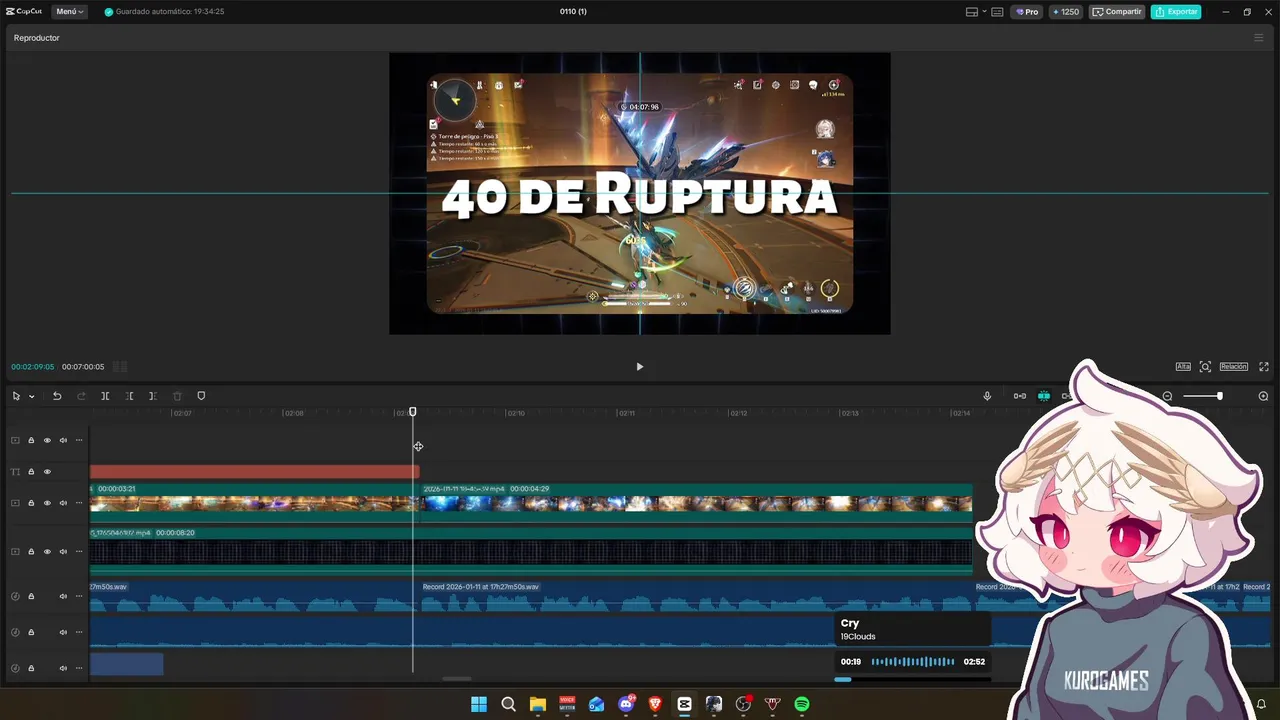Click the Cry song title in music overlay

click(850, 623)
